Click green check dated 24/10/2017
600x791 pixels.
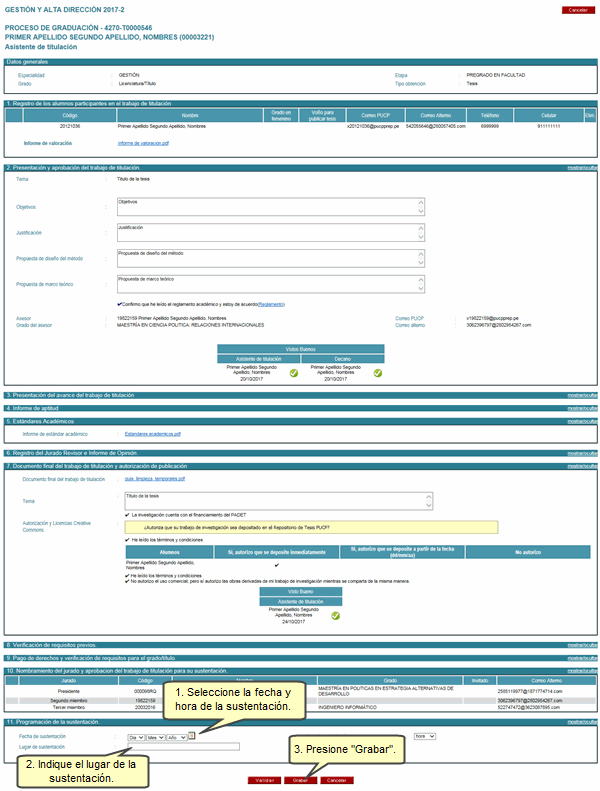click(x=336, y=616)
